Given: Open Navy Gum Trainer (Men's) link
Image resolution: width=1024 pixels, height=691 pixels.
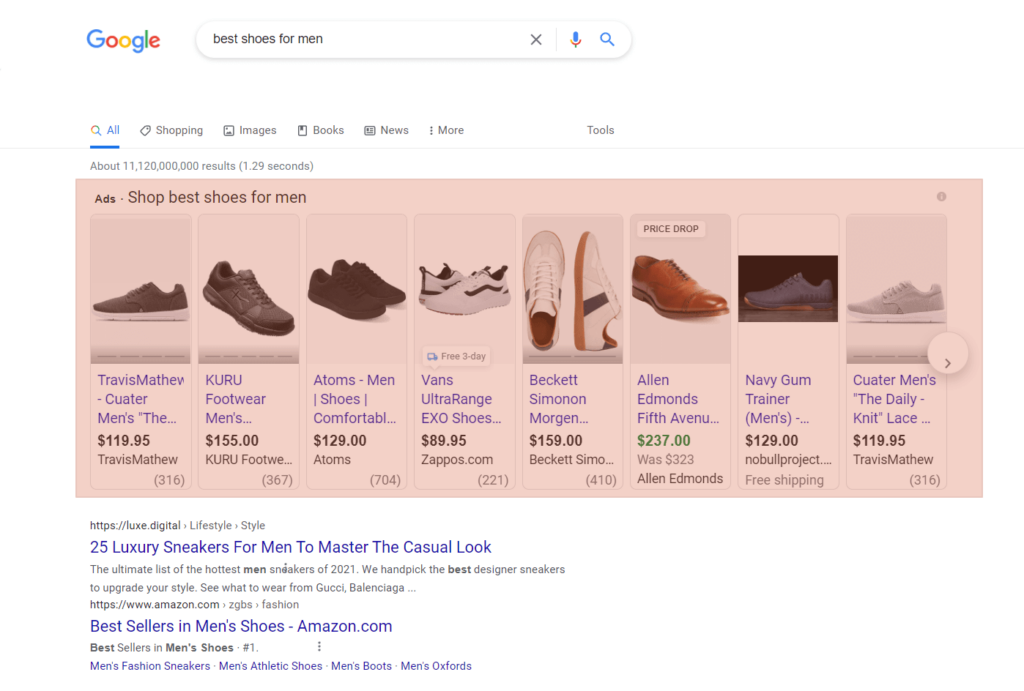Looking at the screenshot, I should [x=778, y=398].
